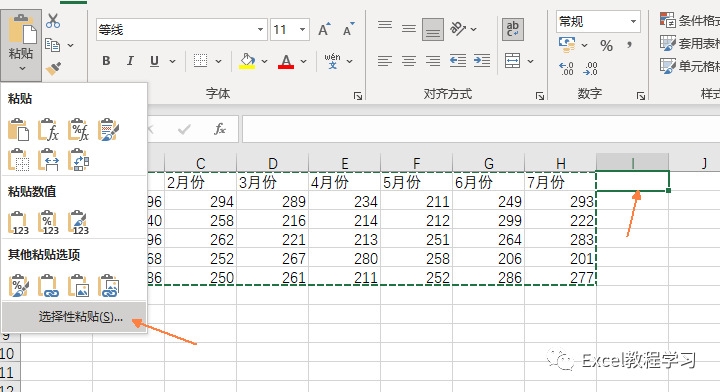The image size is (720, 392).
Task: Center cell text horizontally
Action: click(409, 61)
